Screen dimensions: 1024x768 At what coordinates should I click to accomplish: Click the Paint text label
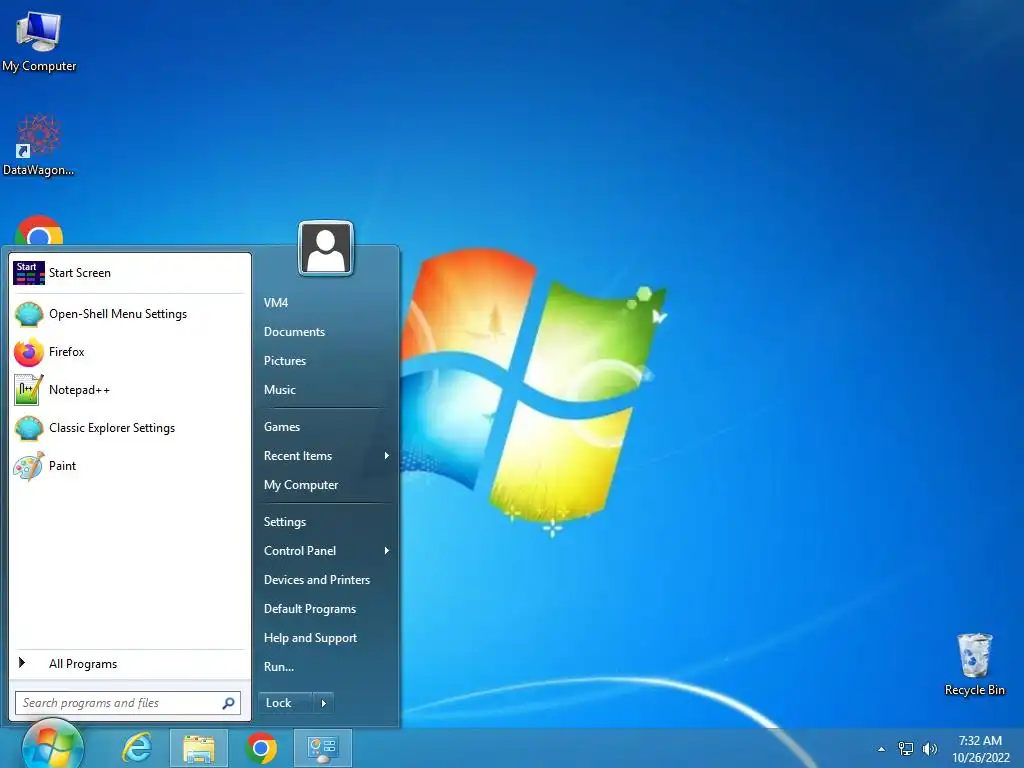pyautogui.click(x=62, y=466)
